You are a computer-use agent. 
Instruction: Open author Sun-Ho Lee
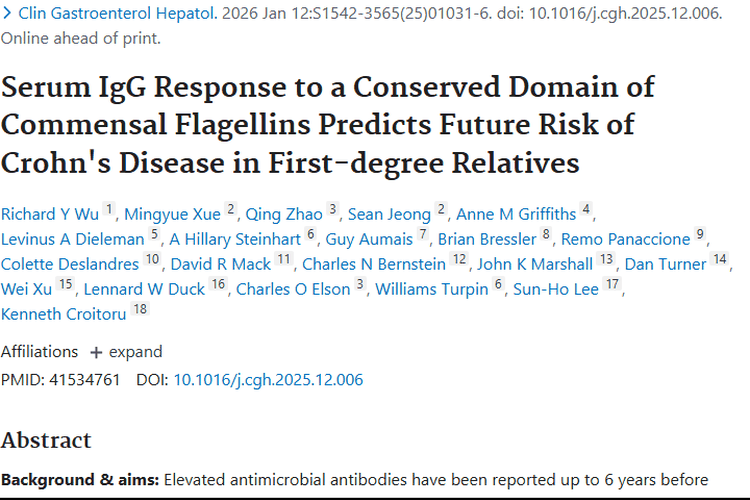click(554, 290)
